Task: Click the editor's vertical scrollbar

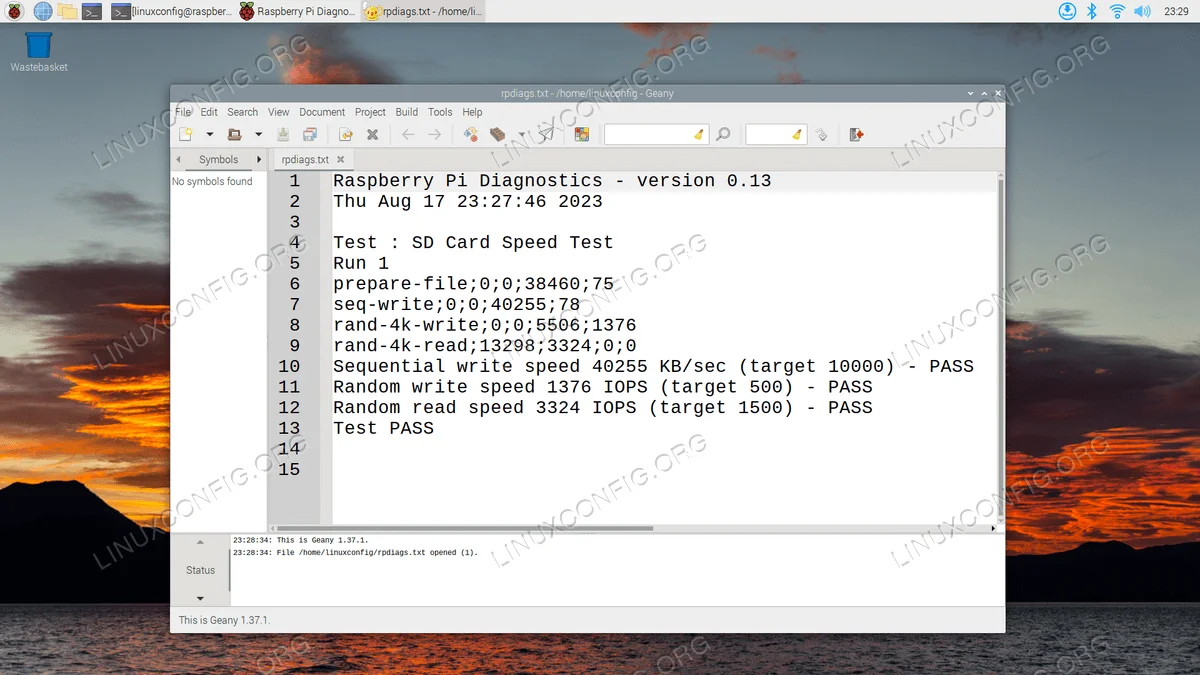Action: (x=1000, y=350)
